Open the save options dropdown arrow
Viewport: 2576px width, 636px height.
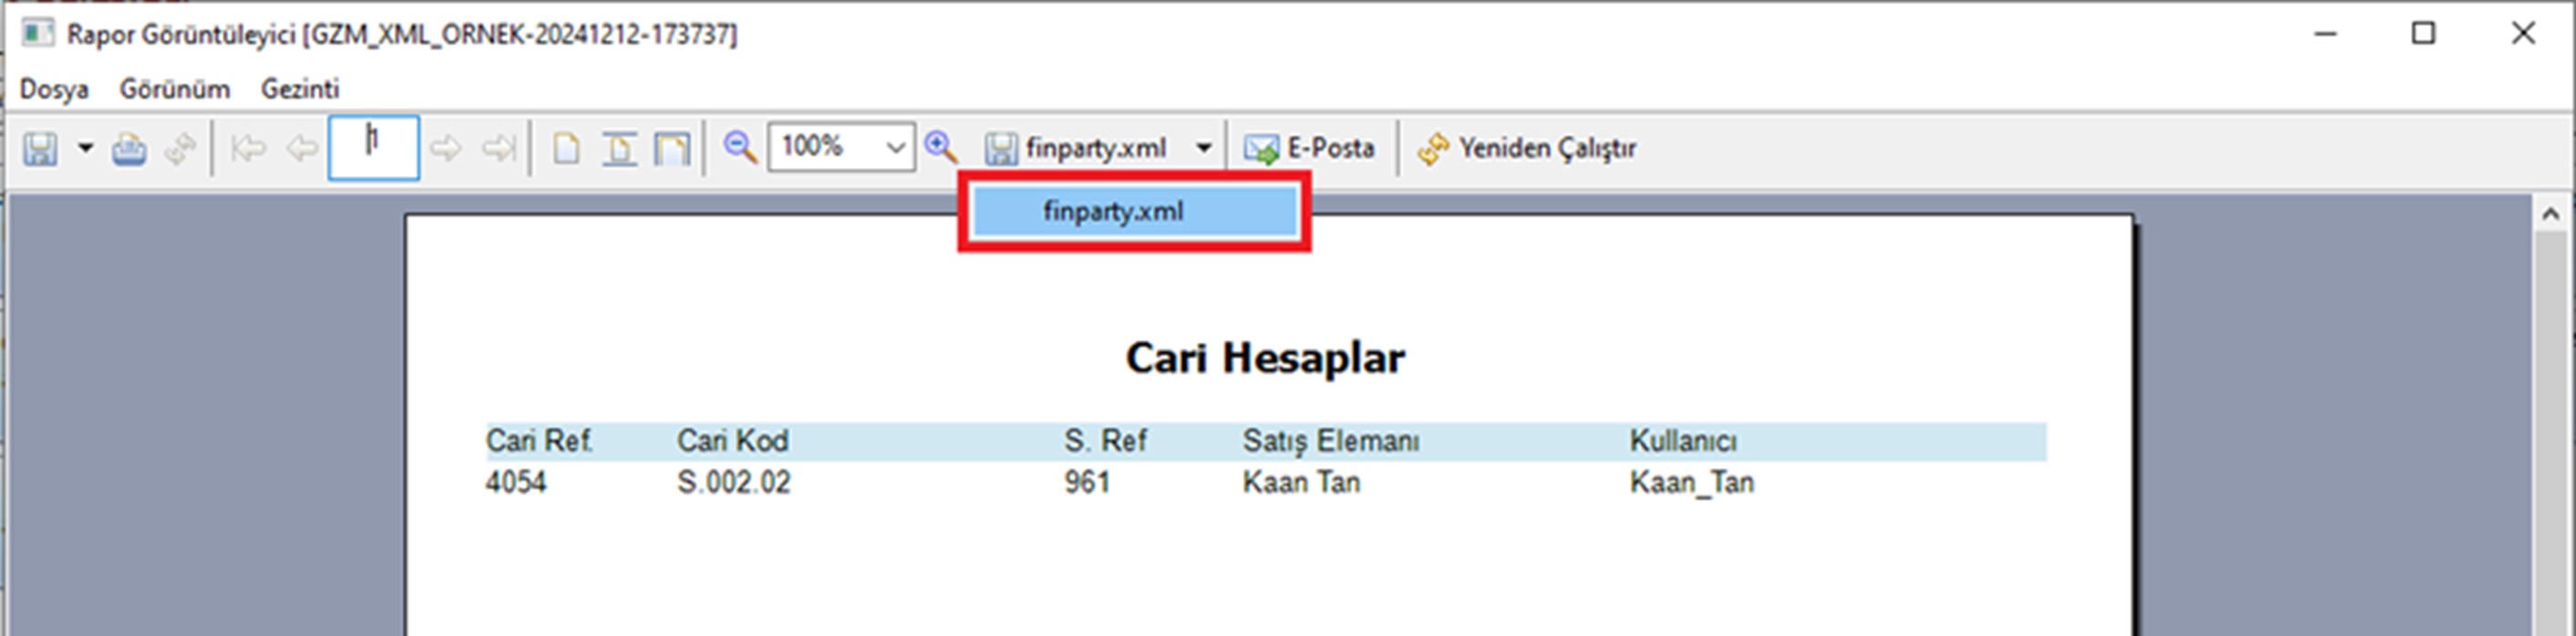point(86,149)
